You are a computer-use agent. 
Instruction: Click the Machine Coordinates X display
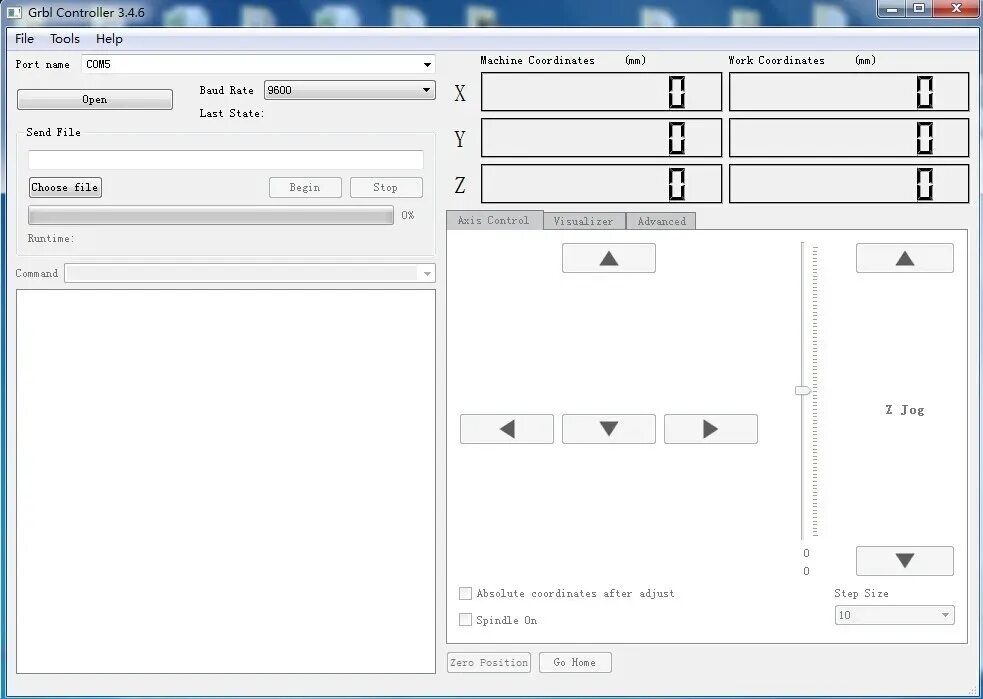point(601,92)
